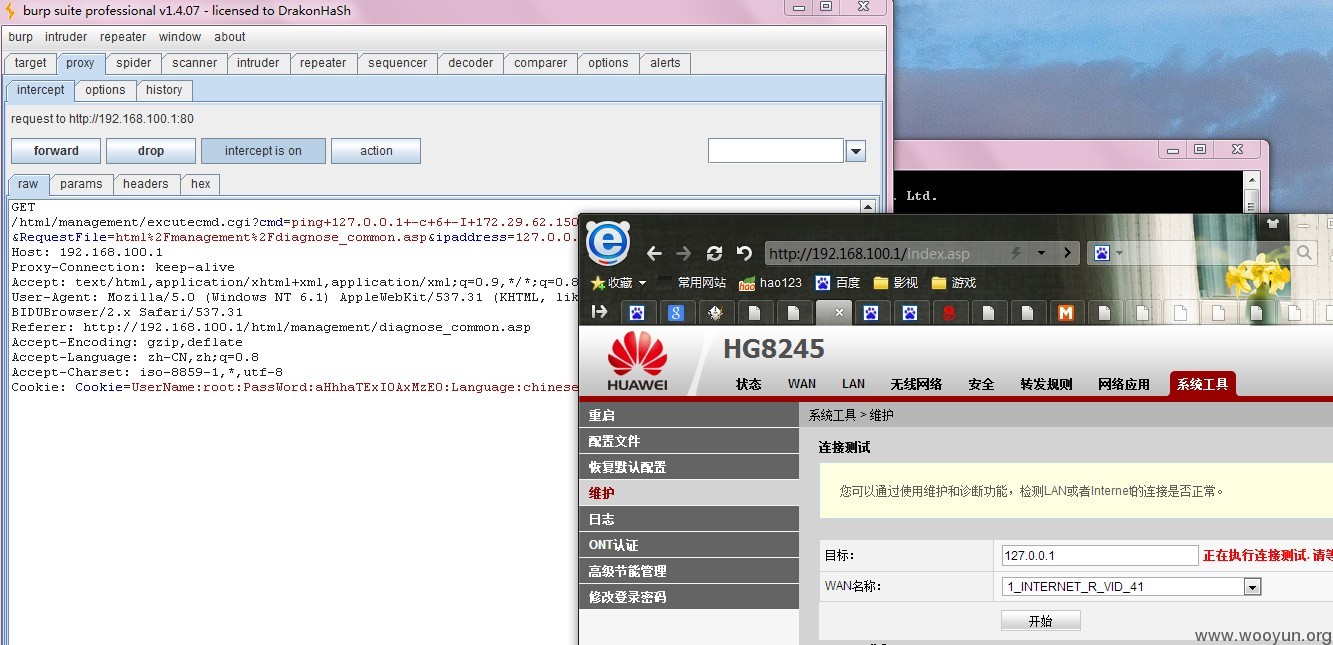Open the burp menu in the menu bar
1333x645 pixels.
pyautogui.click(x=20, y=37)
